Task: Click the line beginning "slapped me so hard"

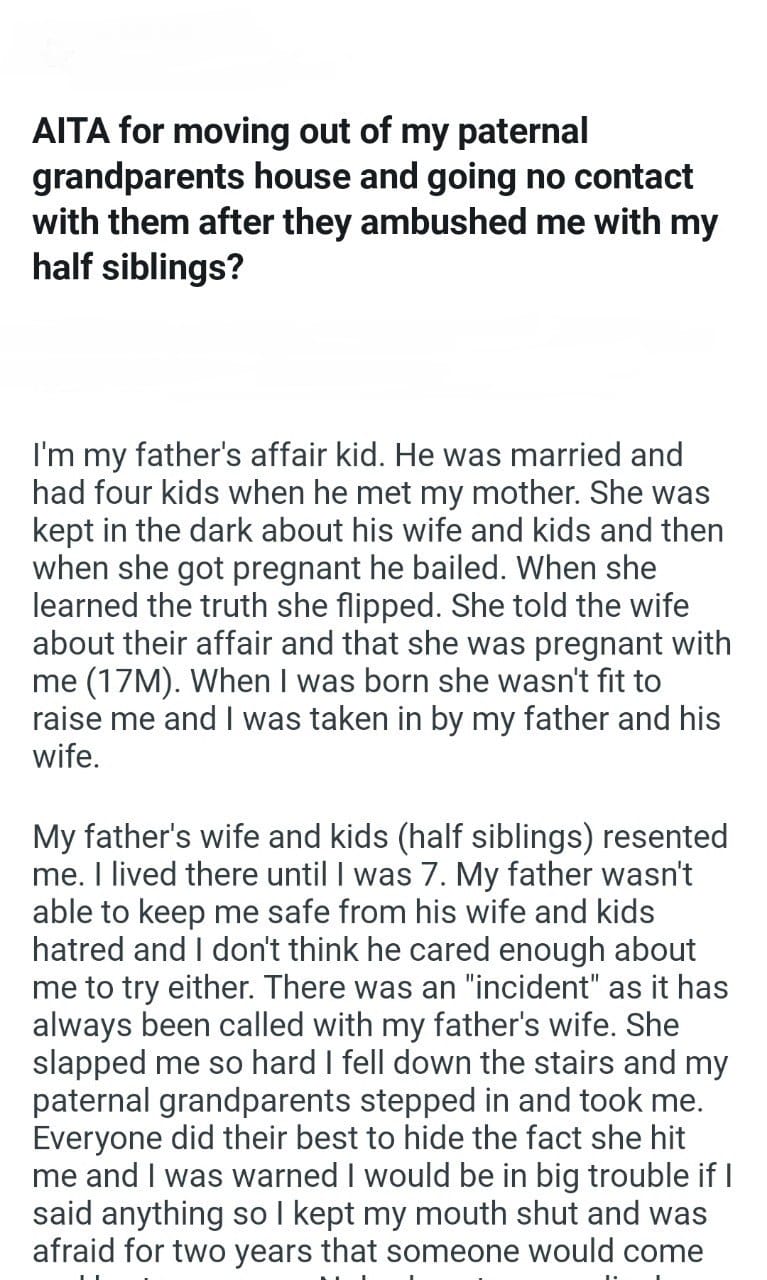Action: (380, 1062)
